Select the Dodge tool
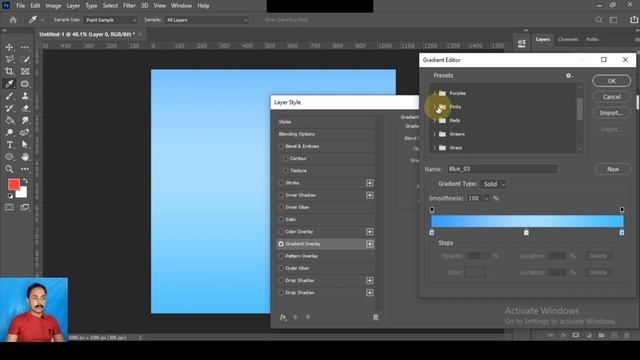Screen dimensions: 640x360 coord(9,132)
